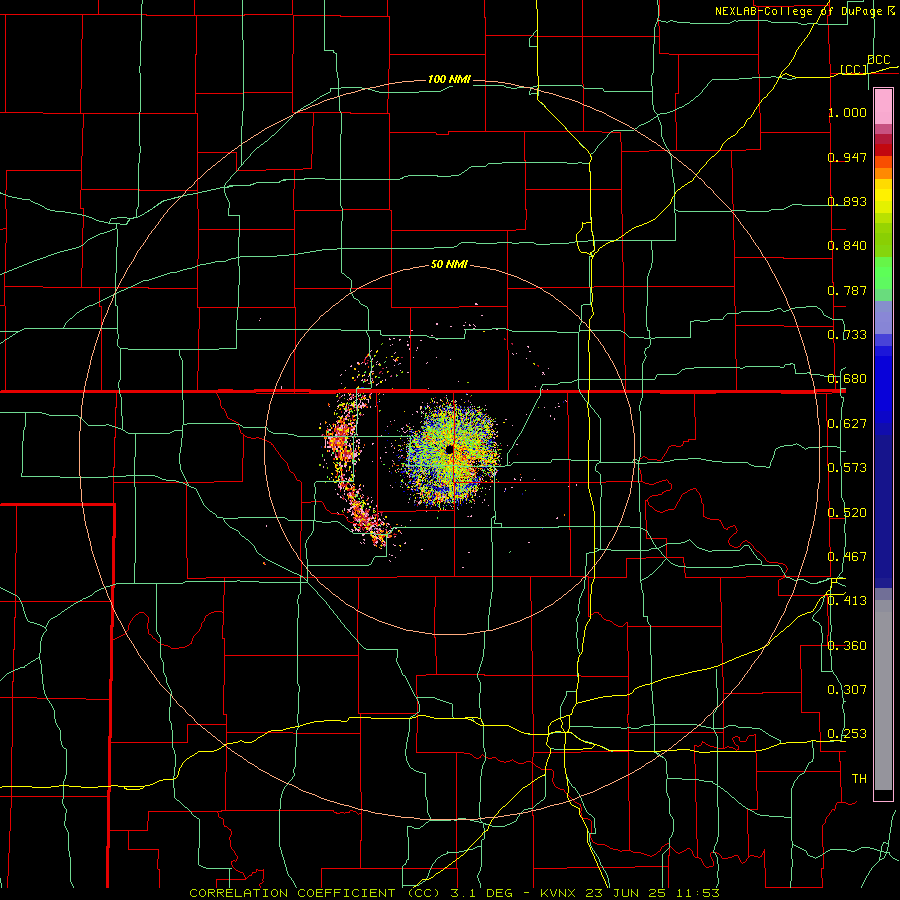This screenshot has height=900, width=900.
Task: Pick the bright green segment of the color scale
Action: [x=883, y=273]
